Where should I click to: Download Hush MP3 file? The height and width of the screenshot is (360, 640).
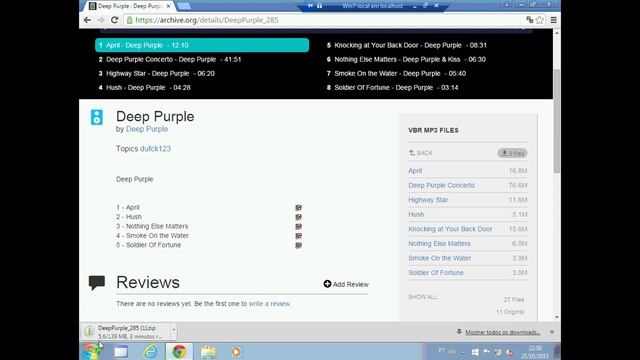tap(416, 215)
